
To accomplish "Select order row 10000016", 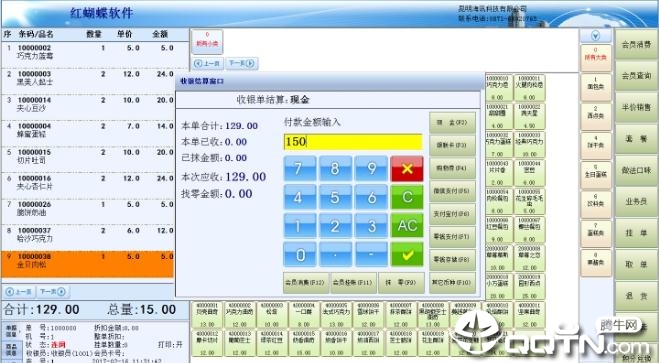I will [x=88, y=186].
